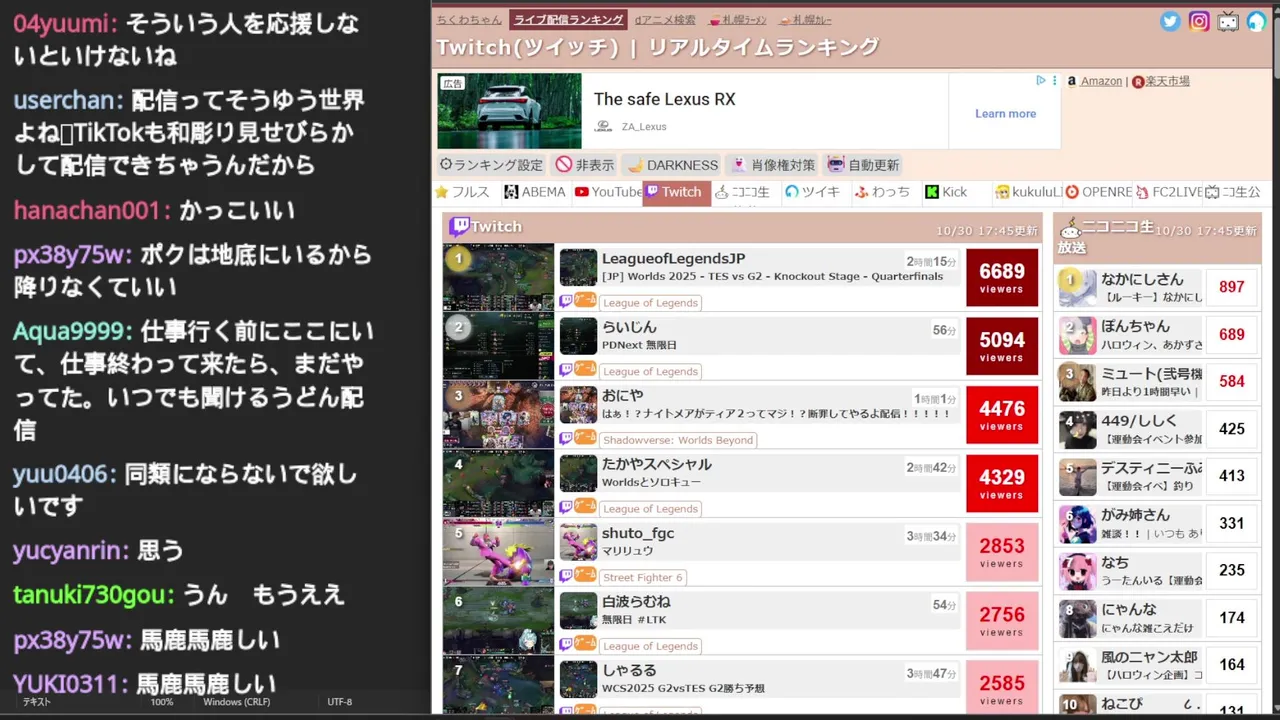Click 白波らむね channel avatar
Screen dimensions: 1280x720
pyautogui.click(x=578, y=611)
